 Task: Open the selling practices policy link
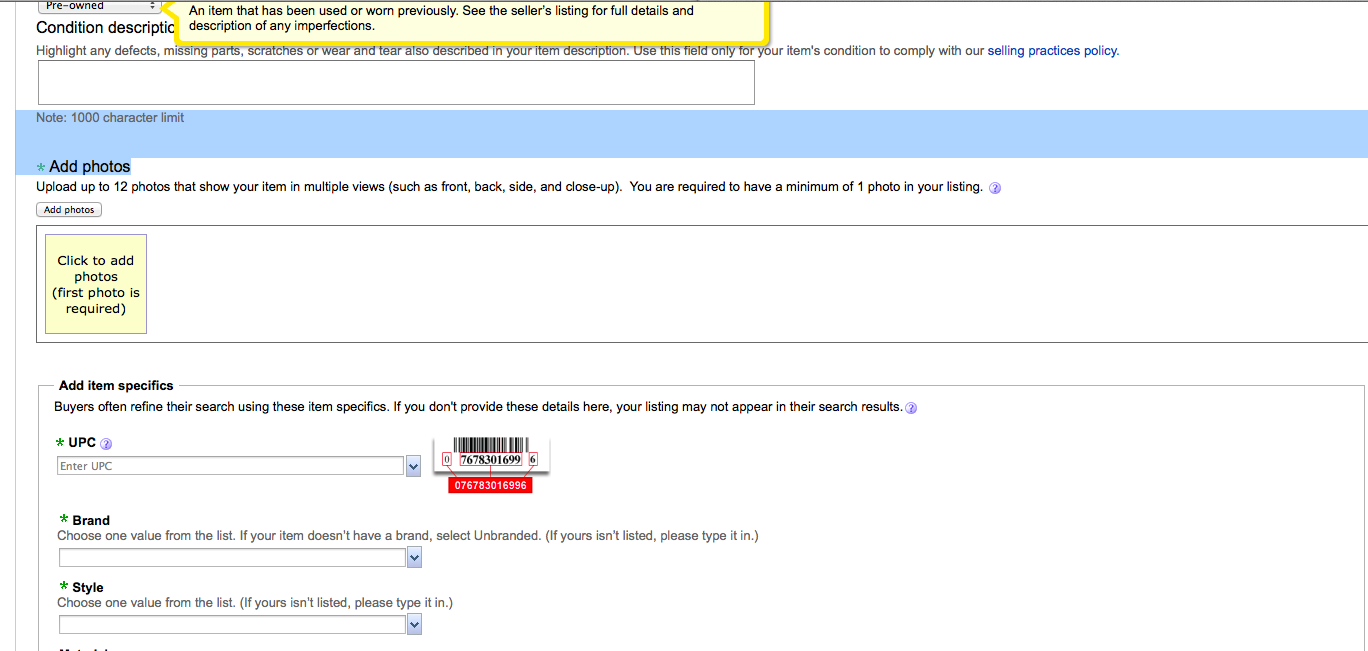click(1052, 51)
